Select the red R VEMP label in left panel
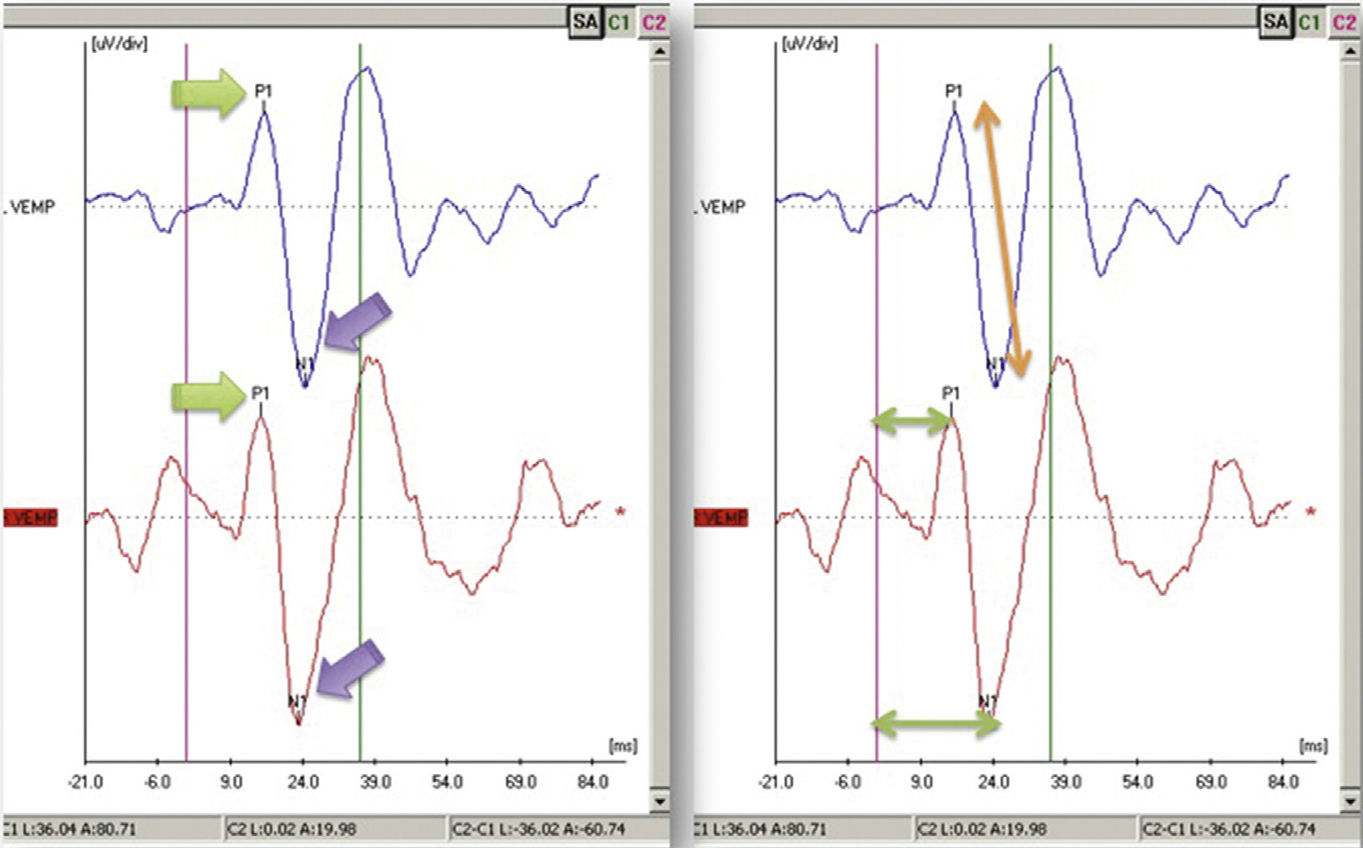The height and width of the screenshot is (848, 1363). (30, 517)
